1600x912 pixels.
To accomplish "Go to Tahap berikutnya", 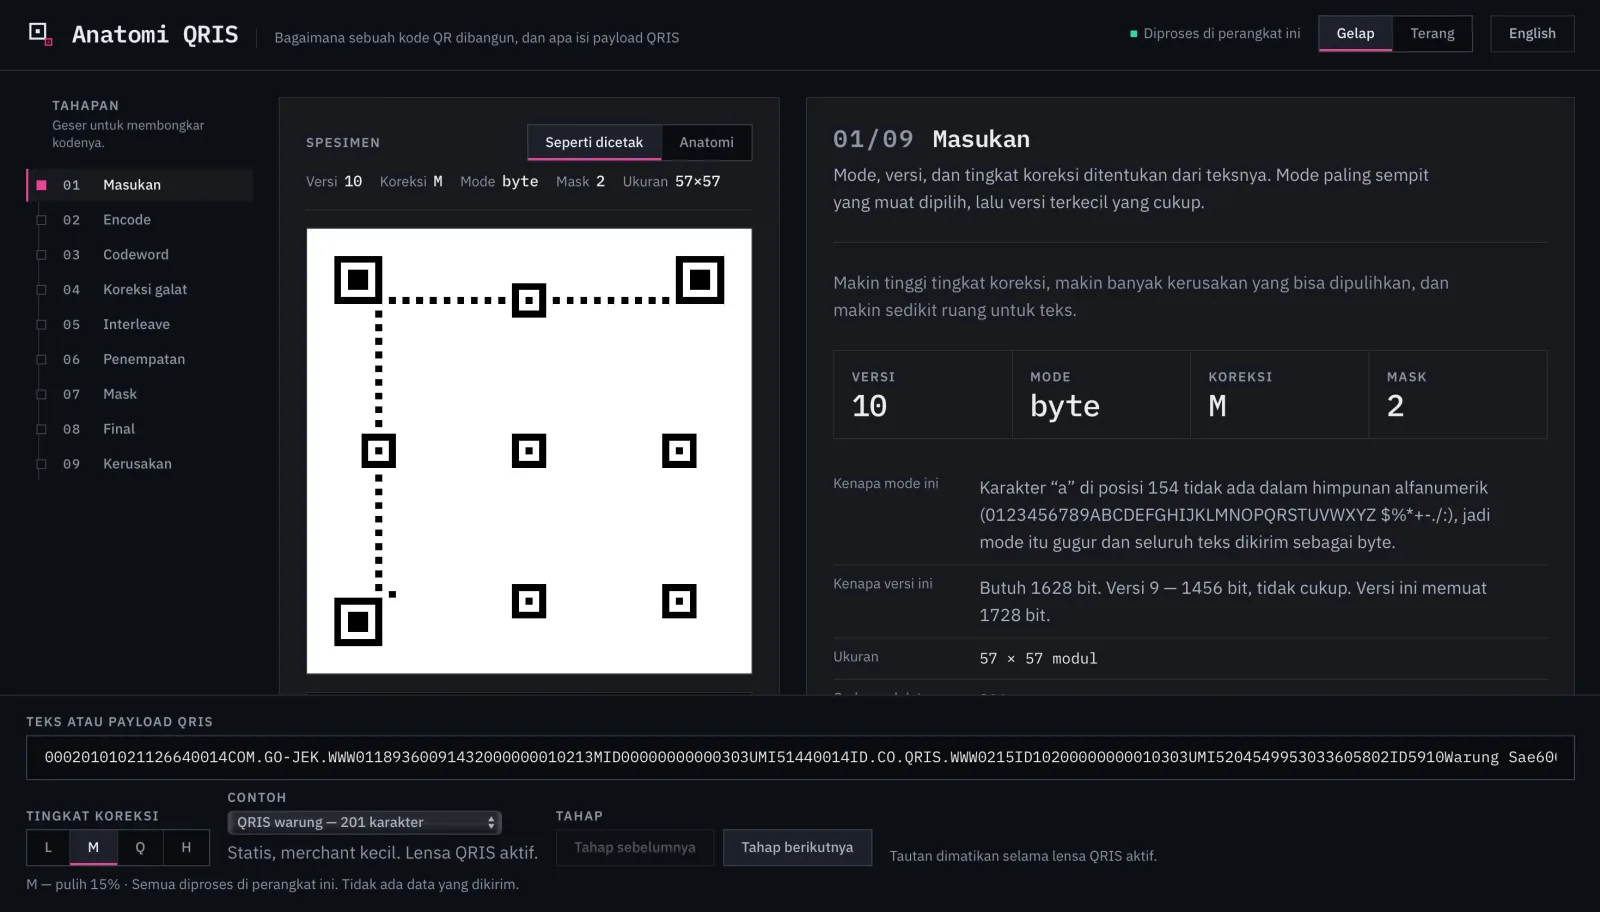I will (797, 847).
